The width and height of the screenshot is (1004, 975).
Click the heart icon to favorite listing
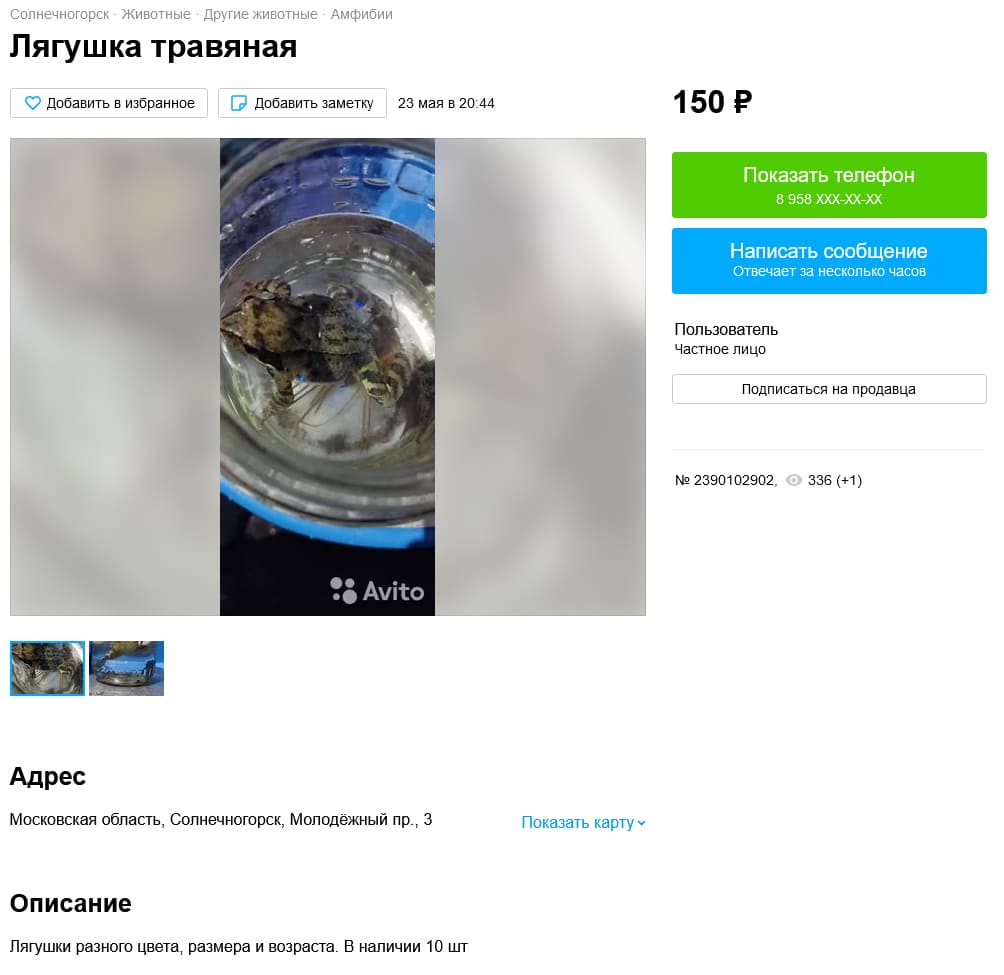point(33,103)
